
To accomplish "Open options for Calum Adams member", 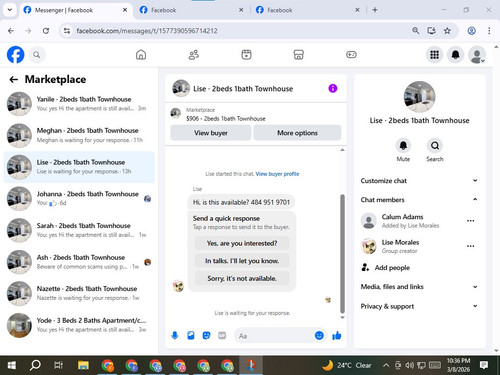I will (470, 221).
